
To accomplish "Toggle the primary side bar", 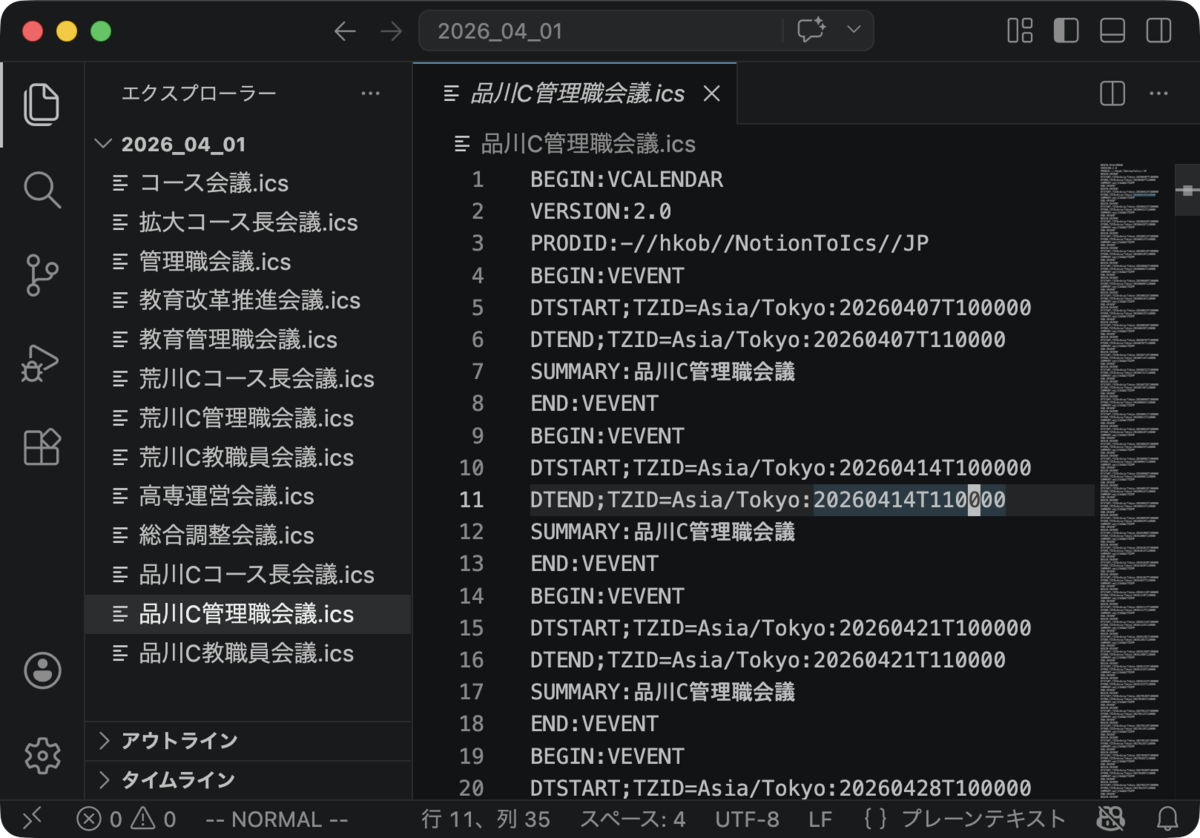I will 1066,31.
